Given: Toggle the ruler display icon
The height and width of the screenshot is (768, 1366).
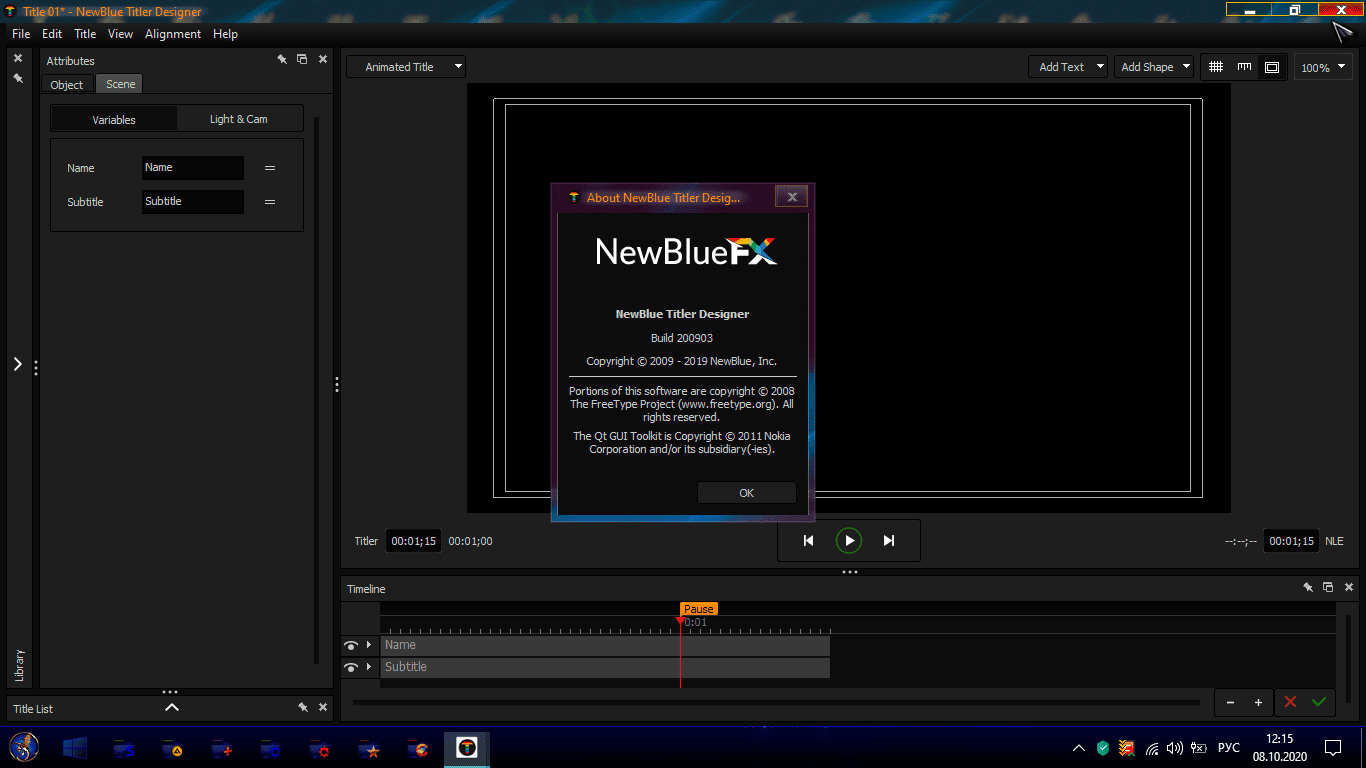Looking at the screenshot, I should pyautogui.click(x=1244, y=67).
